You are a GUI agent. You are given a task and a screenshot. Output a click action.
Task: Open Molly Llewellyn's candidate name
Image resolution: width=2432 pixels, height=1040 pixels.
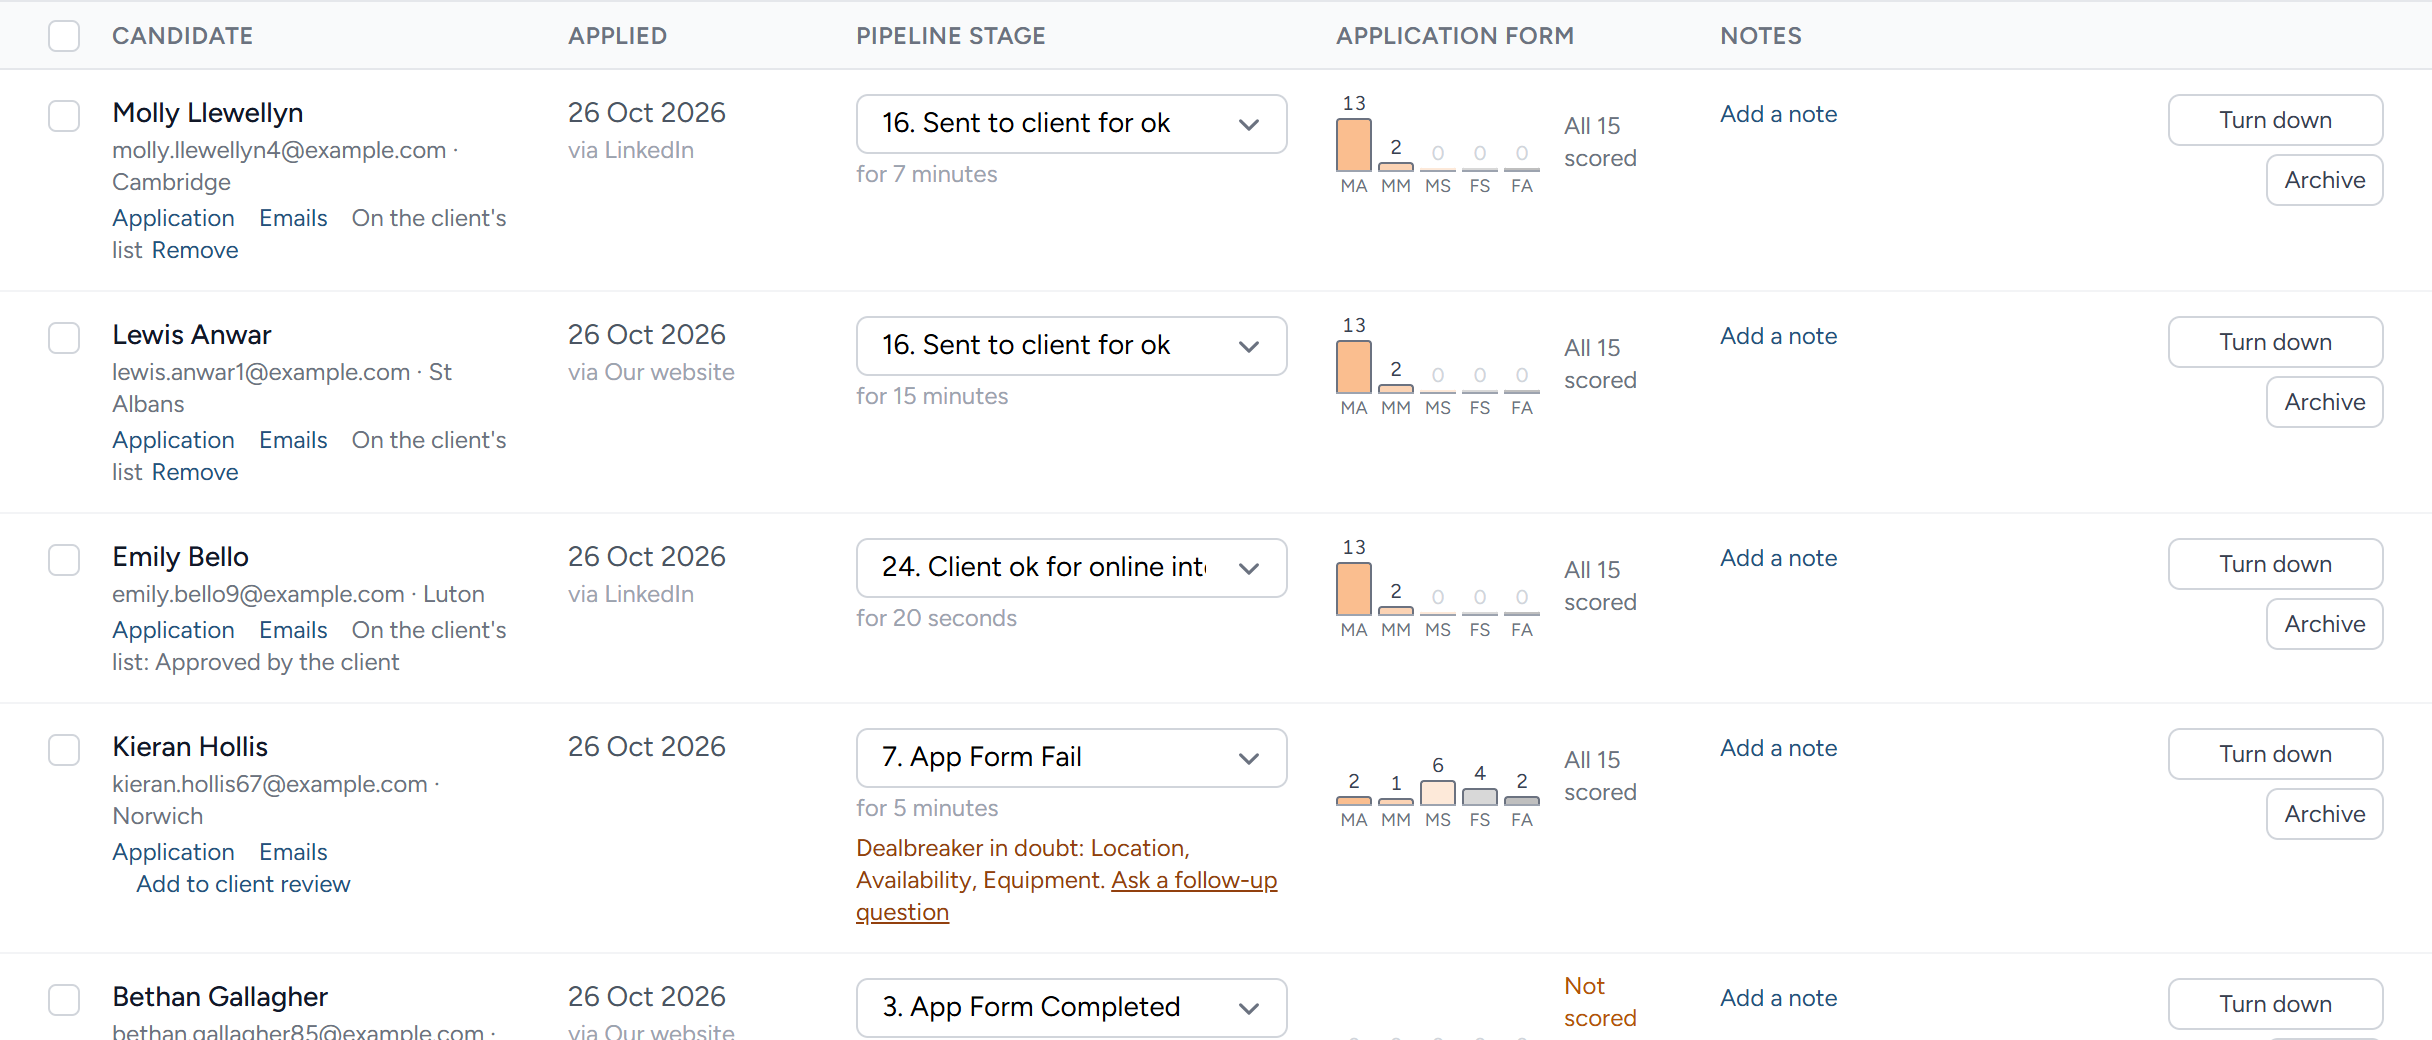click(208, 113)
